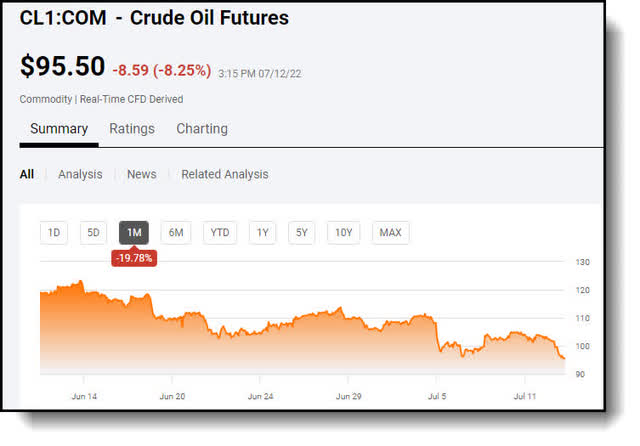Viewport: 640px width, 446px height.
Task: Filter by Analysis
Action: (x=80, y=174)
